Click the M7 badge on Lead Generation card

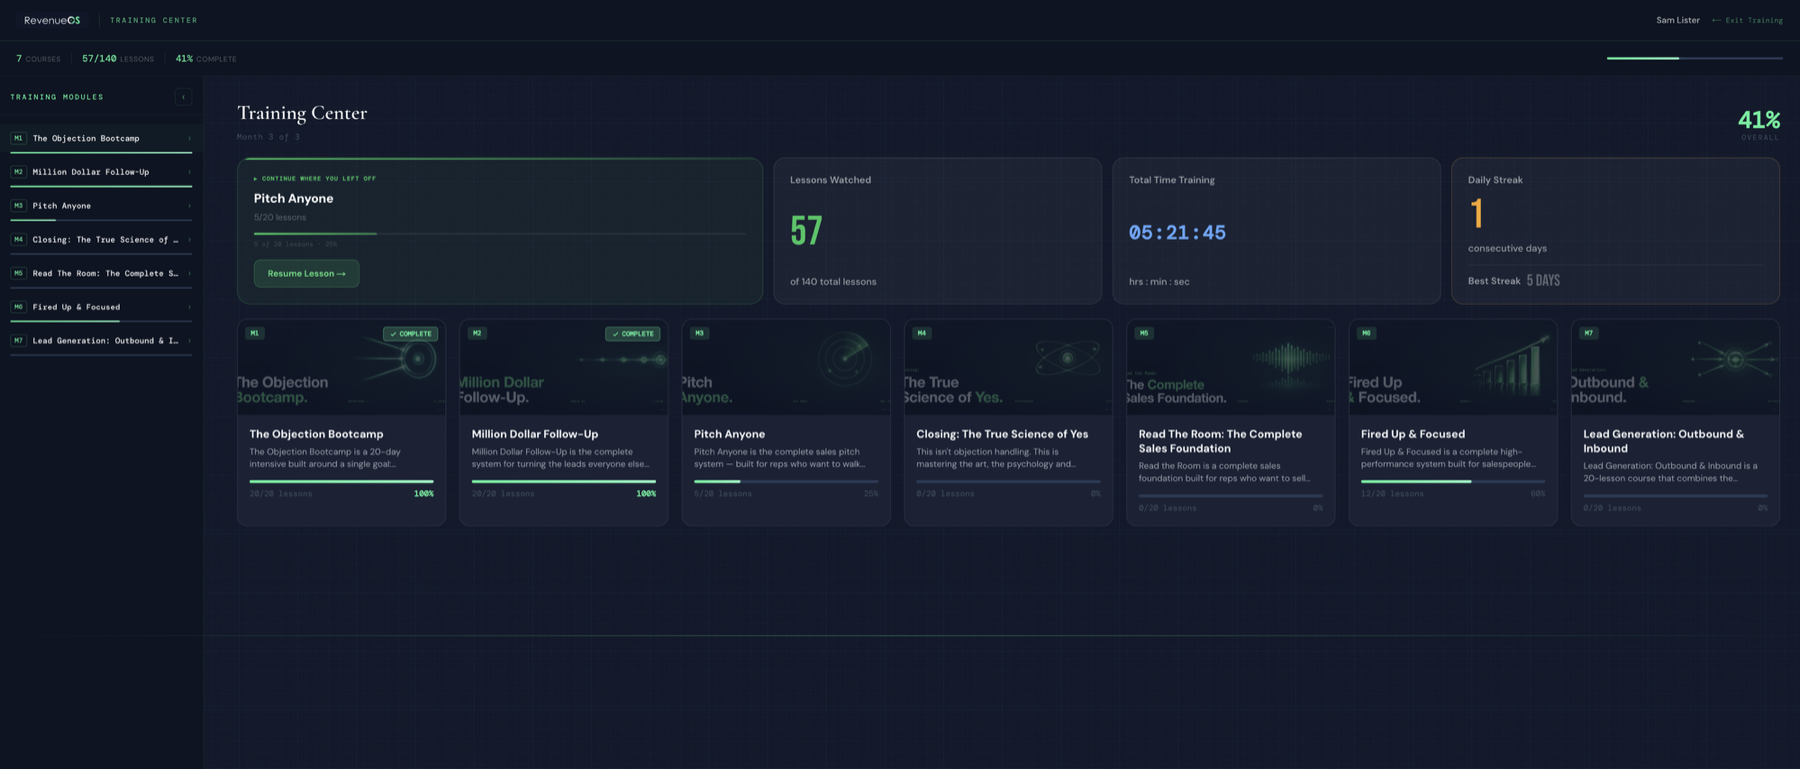tap(1589, 333)
